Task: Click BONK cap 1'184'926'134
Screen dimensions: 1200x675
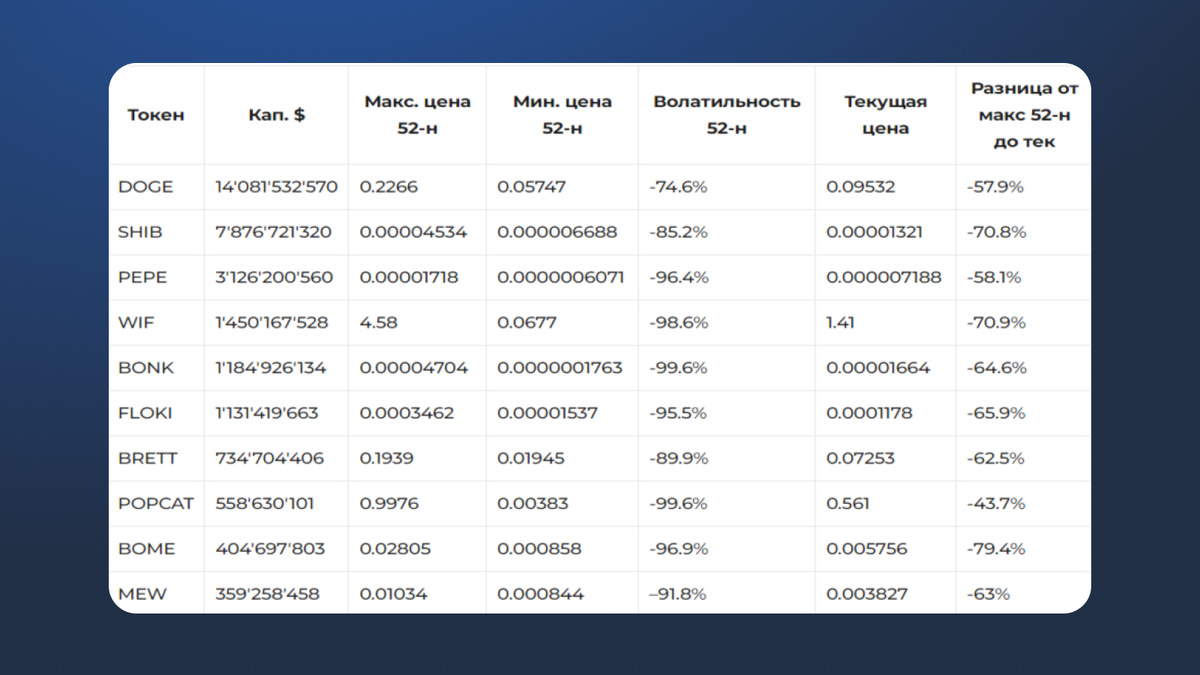Action: point(270,368)
